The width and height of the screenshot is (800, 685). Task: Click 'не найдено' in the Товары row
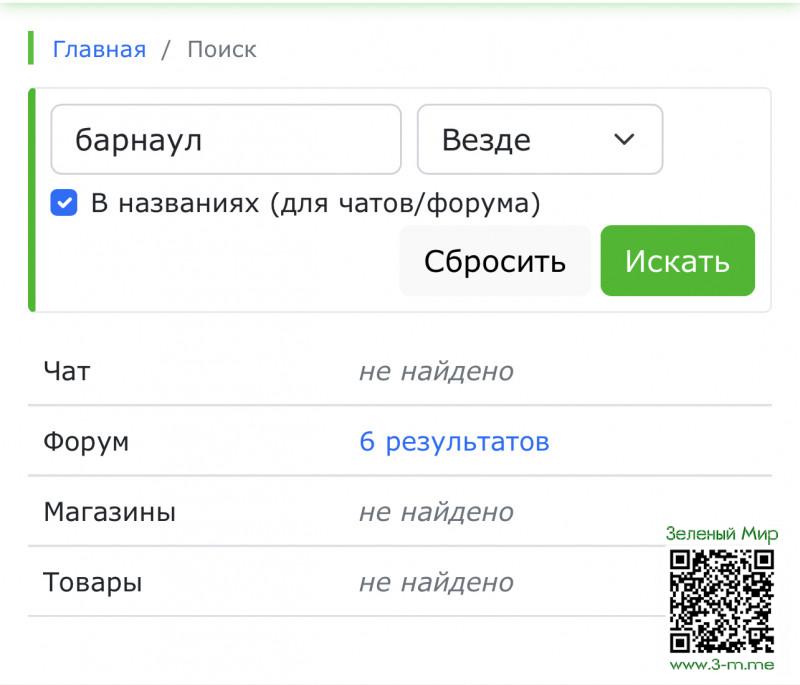[x=436, y=583]
